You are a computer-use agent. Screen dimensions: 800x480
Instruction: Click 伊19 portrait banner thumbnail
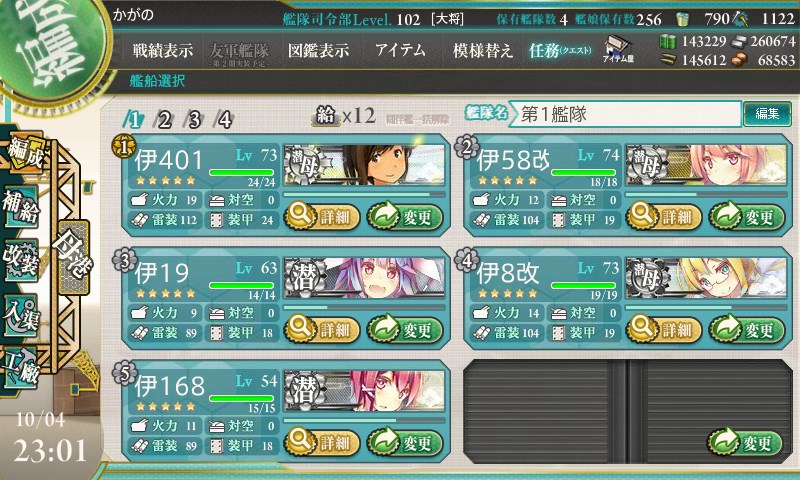(x=364, y=278)
